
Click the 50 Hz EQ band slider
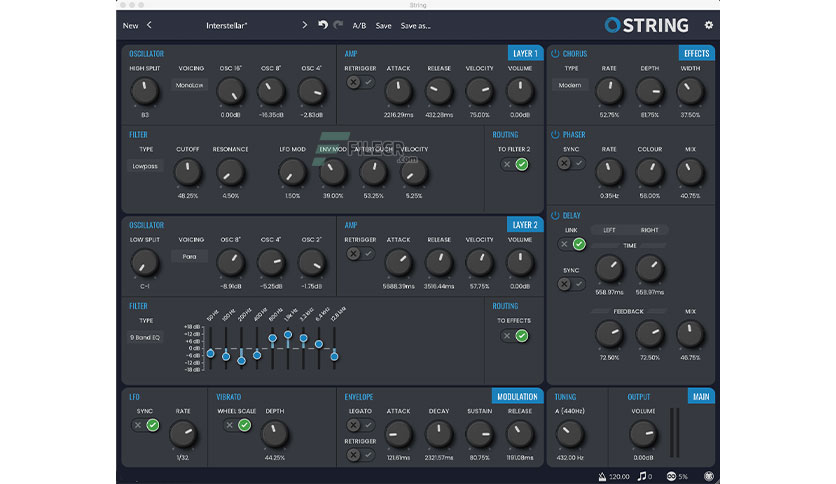211,348
